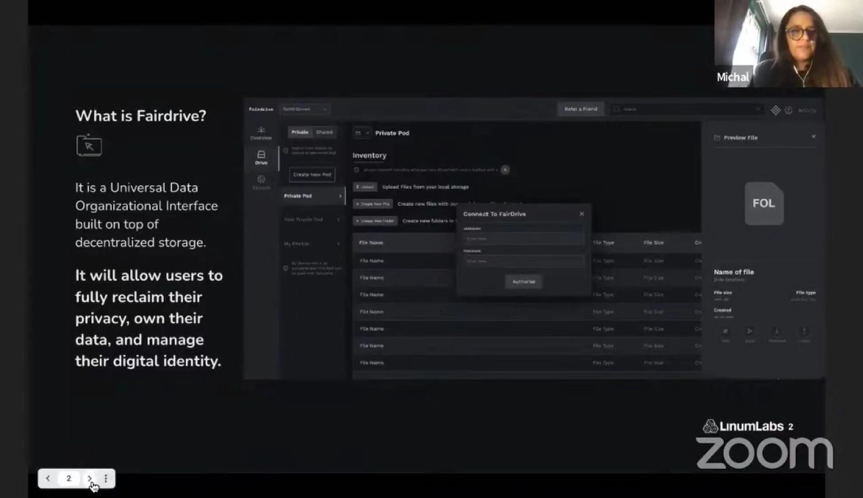Click 'What is Fairdrive?' slide title

point(141,116)
